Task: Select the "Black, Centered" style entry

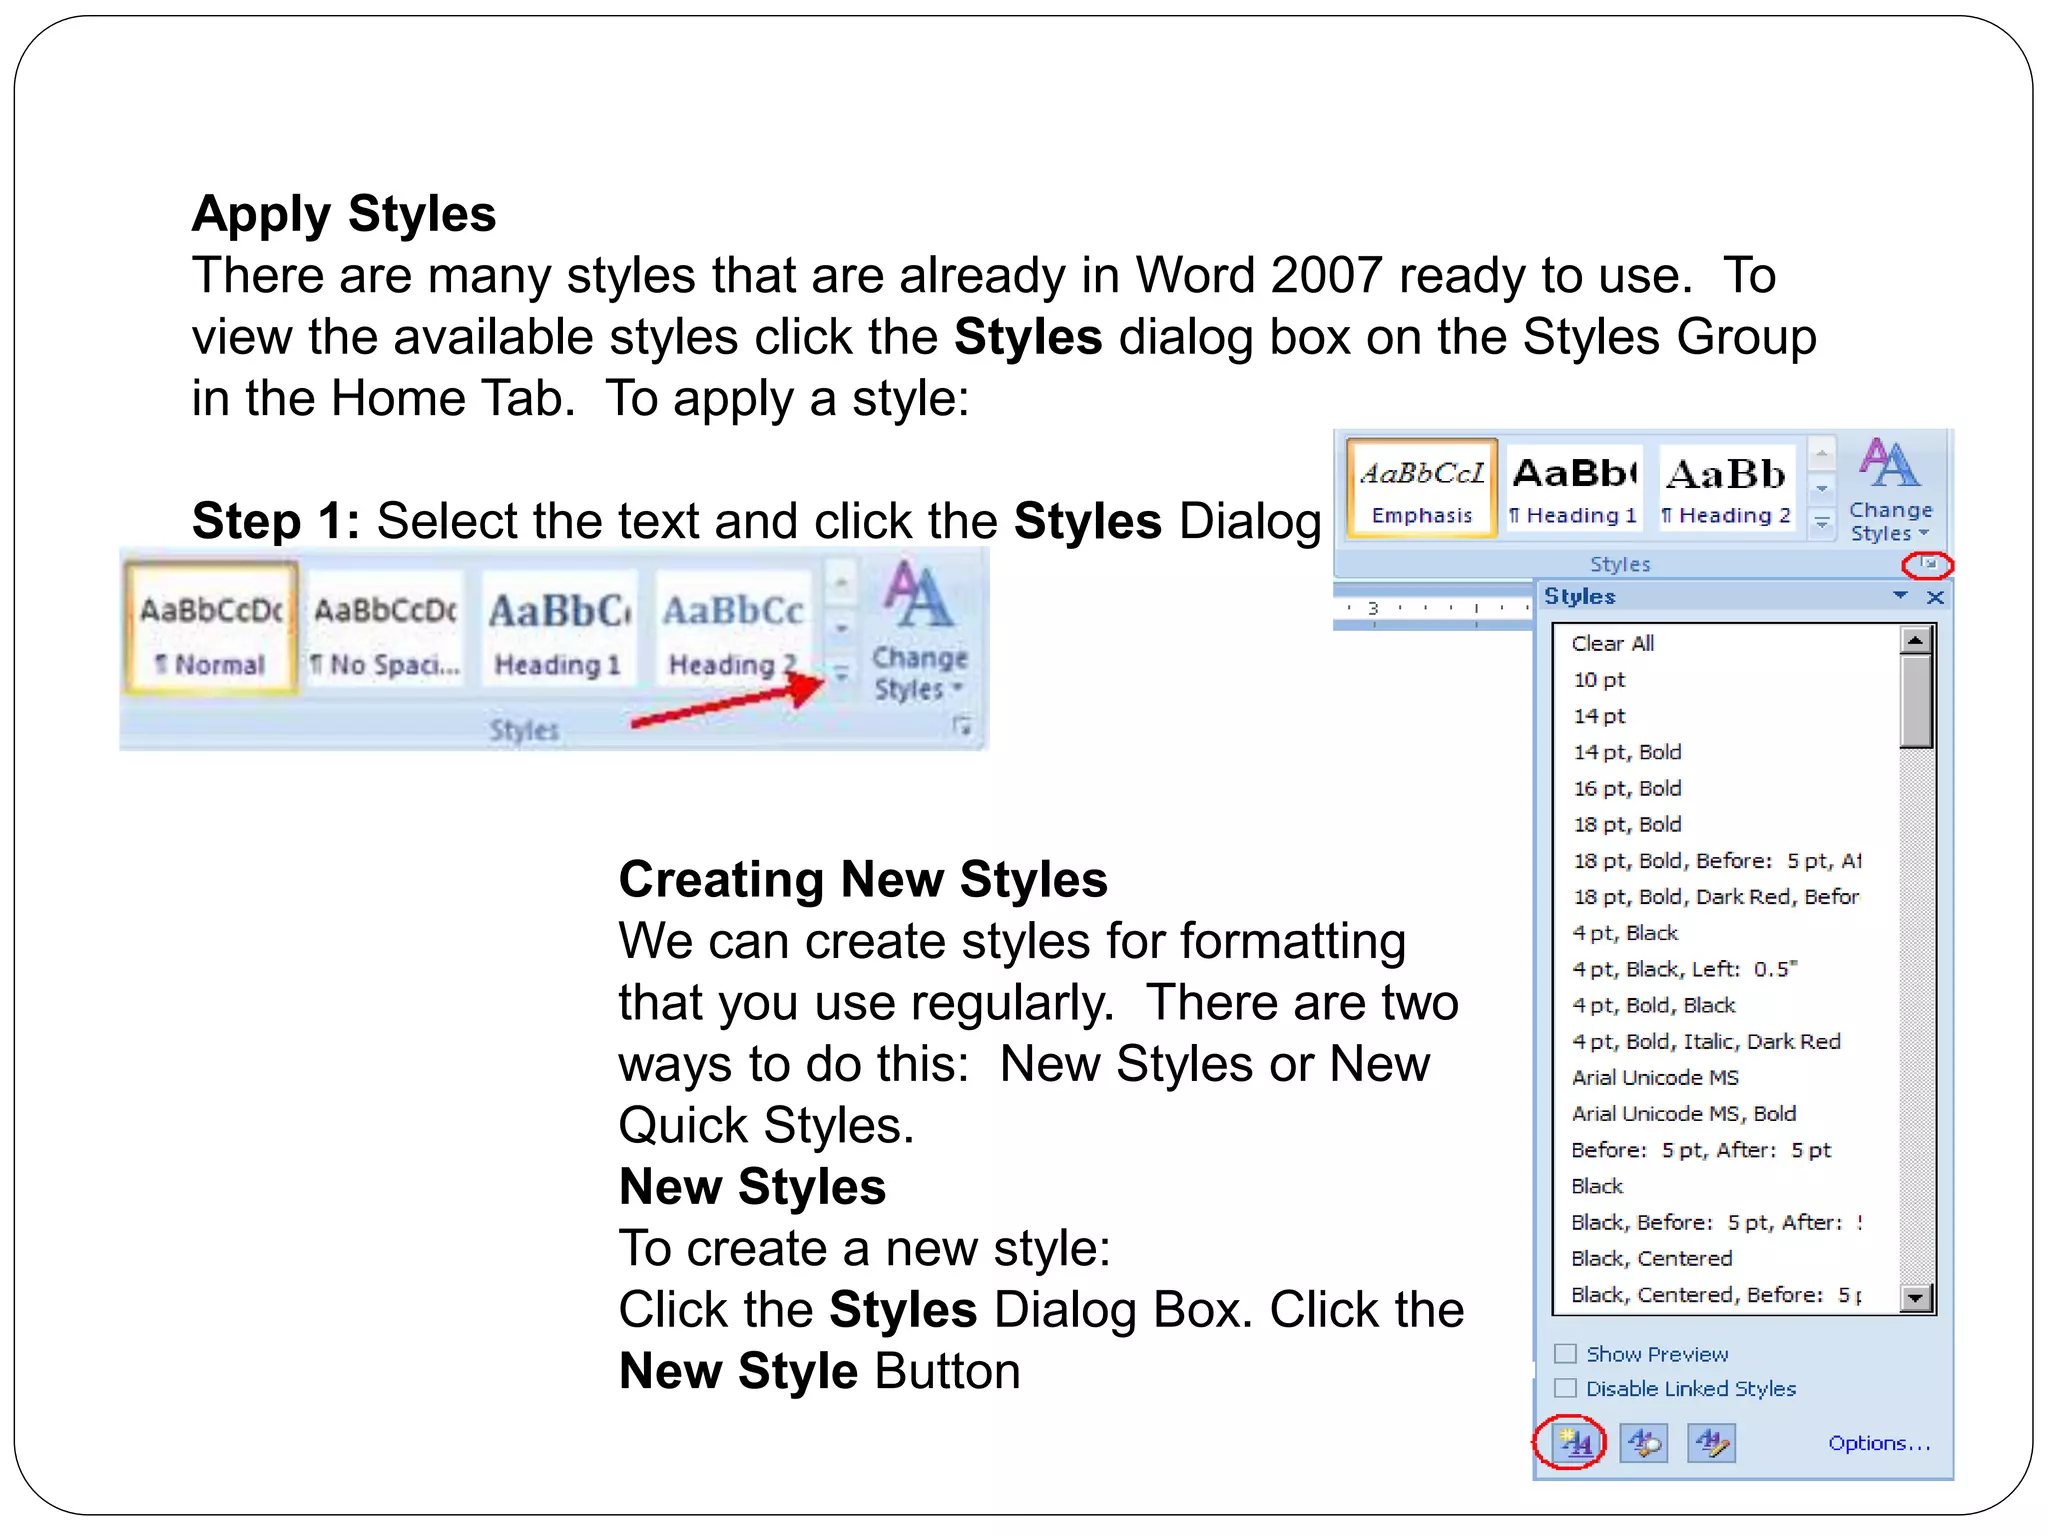Action: [1651, 1258]
